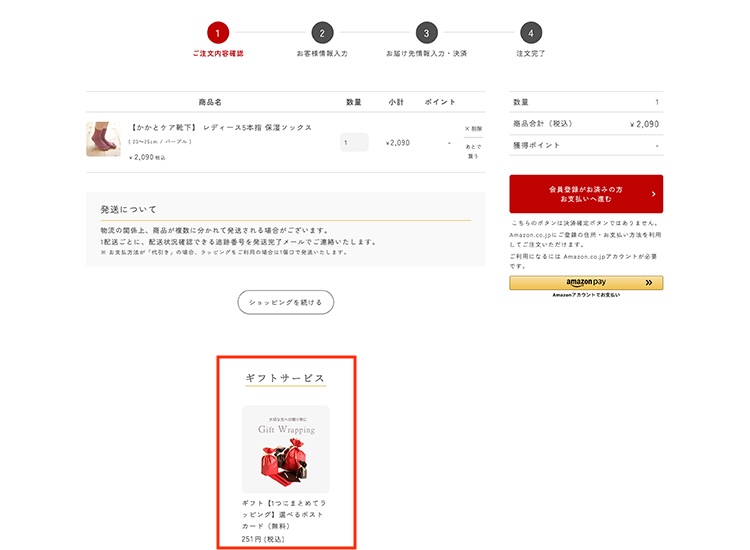Click the ご注文内容確認 step label

[218, 53]
